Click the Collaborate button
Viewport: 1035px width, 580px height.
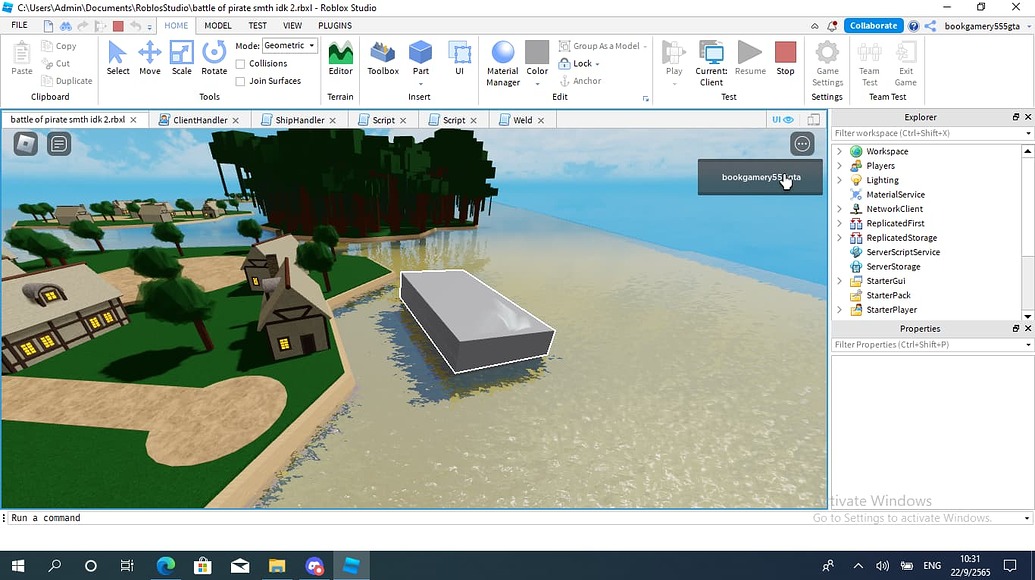873,25
